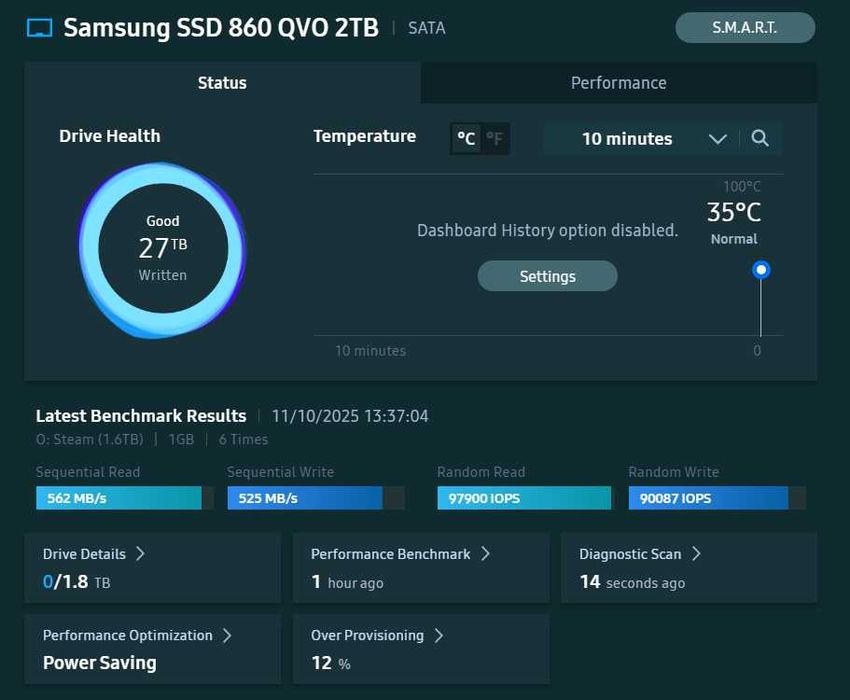Viewport: 850px width, 700px height.
Task: Open Performance Optimization link
Action: pyautogui.click(x=127, y=635)
